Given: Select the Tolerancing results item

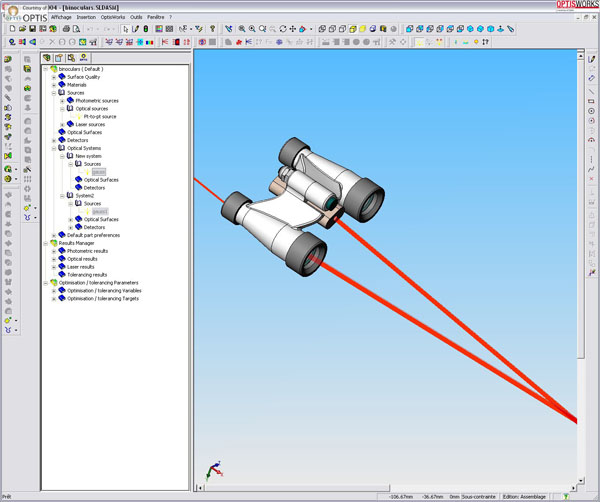Looking at the screenshot, I should (87, 275).
